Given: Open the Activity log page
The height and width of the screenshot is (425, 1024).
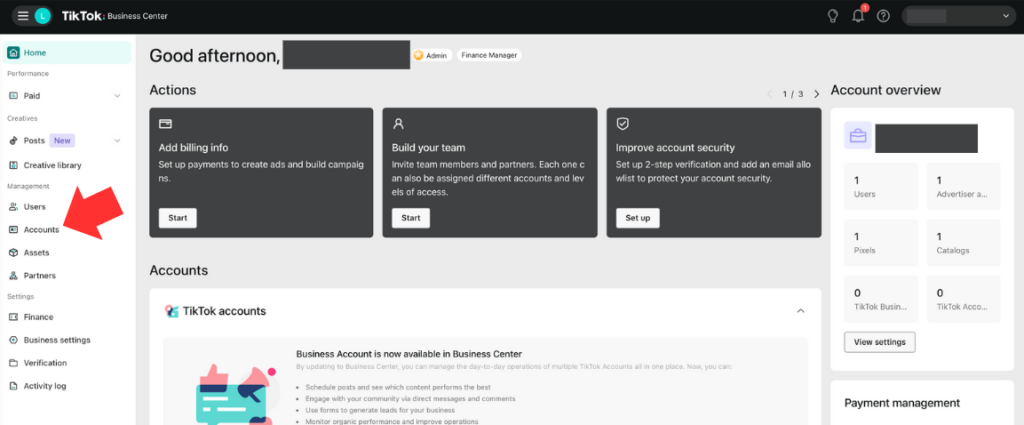Looking at the screenshot, I should 45,386.
